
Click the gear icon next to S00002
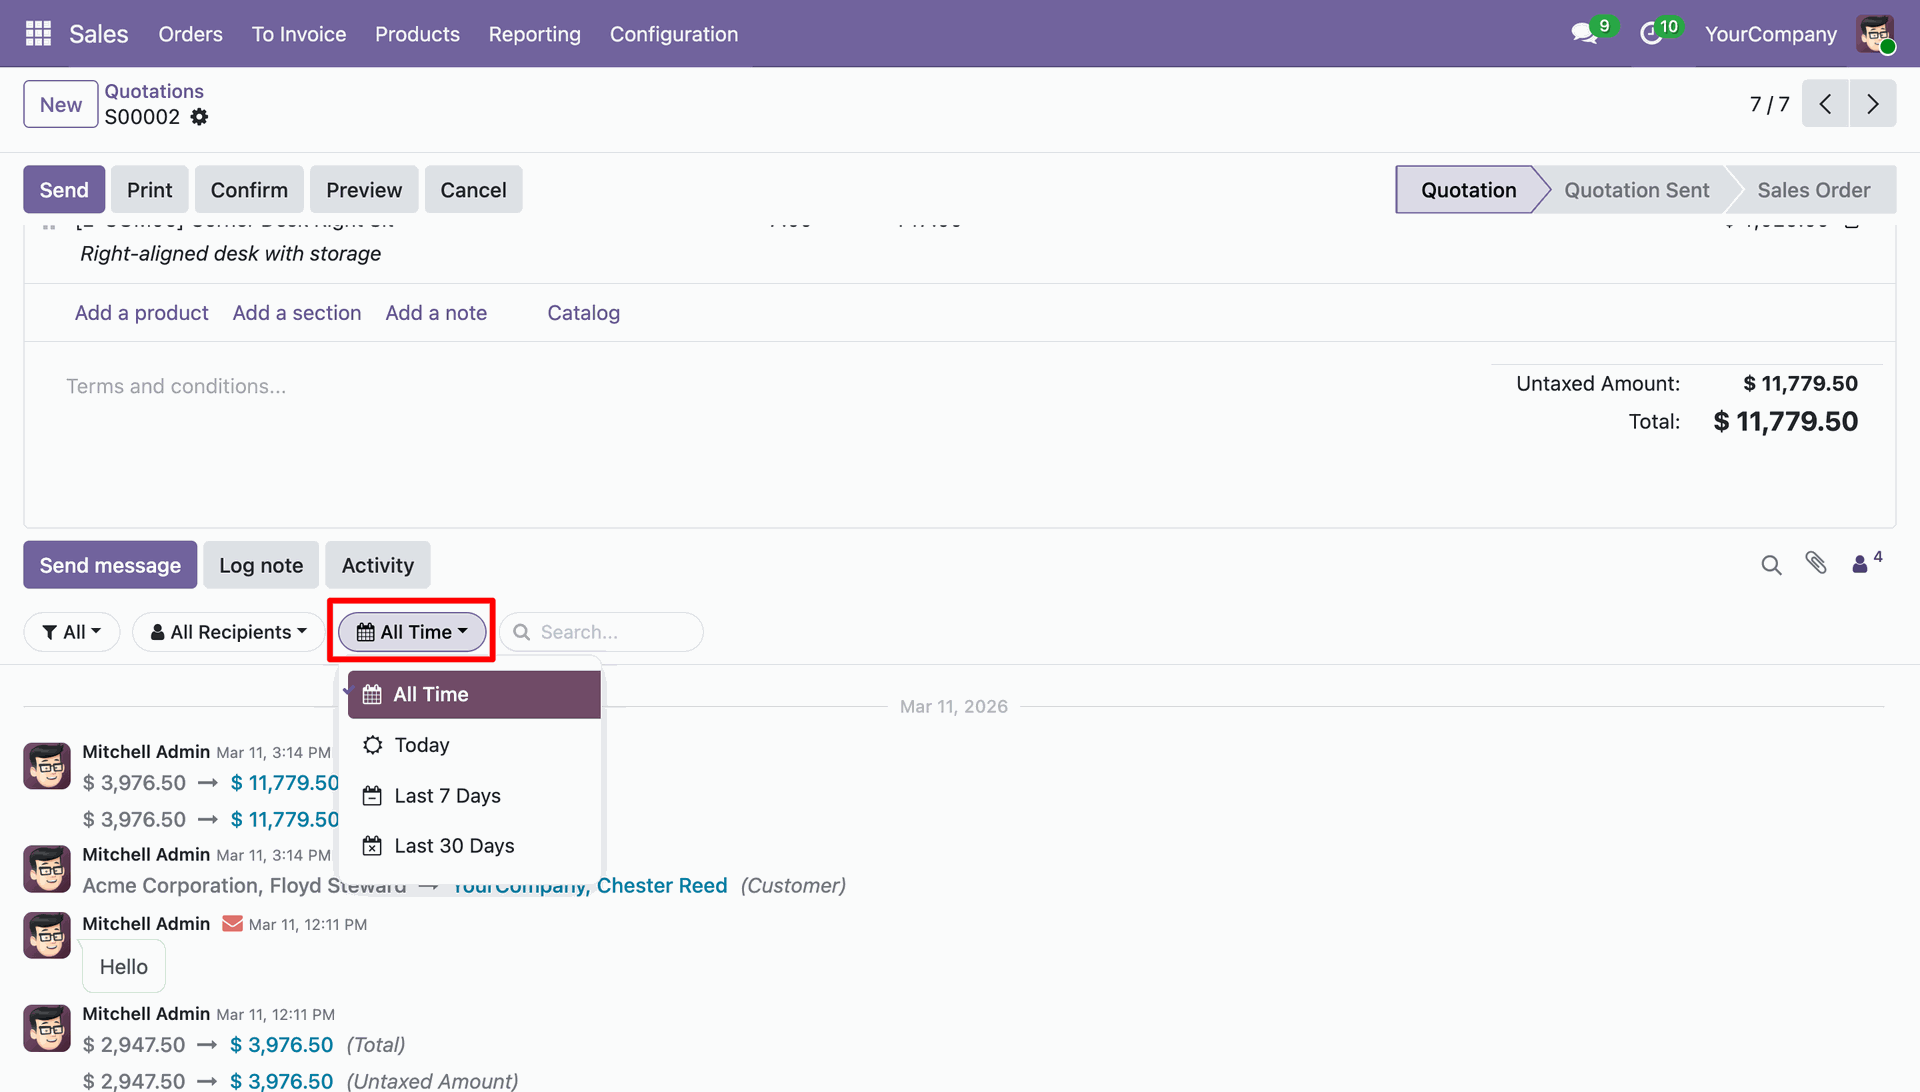pyautogui.click(x=200, y=117)
